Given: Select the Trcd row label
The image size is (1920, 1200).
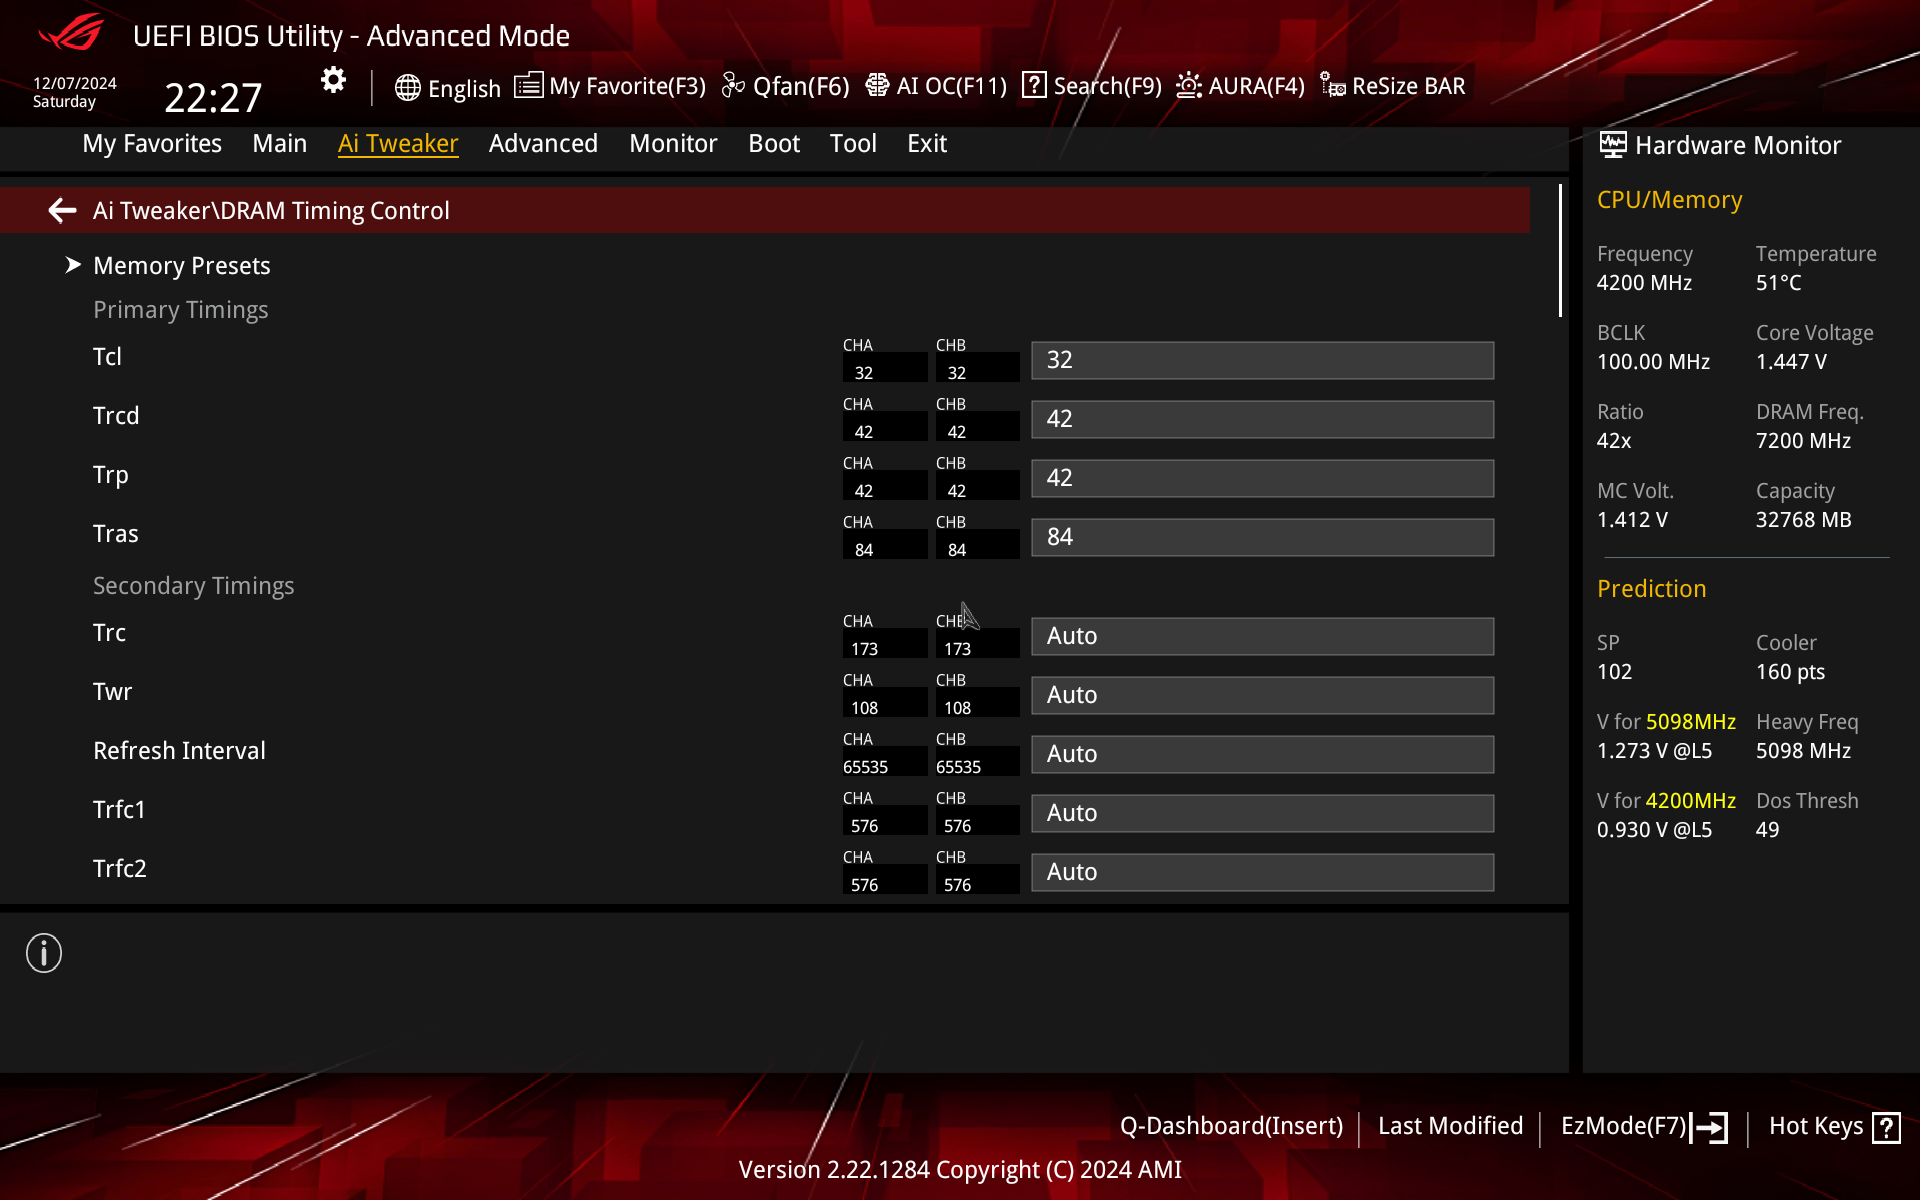Looking at the screenshot, I should (116, 416).
